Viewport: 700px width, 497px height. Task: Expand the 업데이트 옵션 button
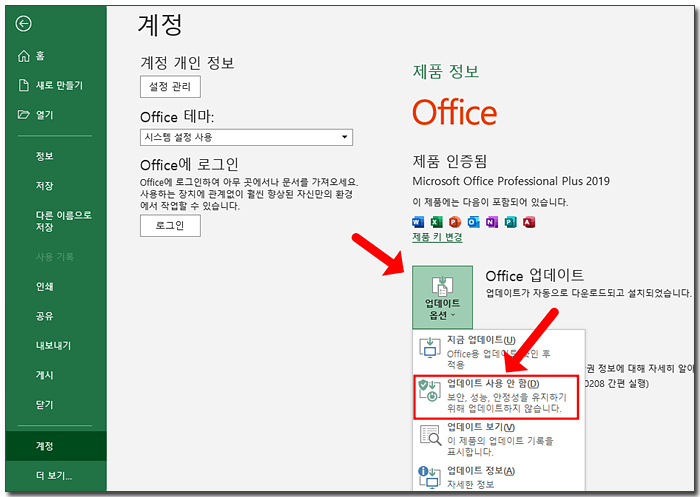click(442, 297)
